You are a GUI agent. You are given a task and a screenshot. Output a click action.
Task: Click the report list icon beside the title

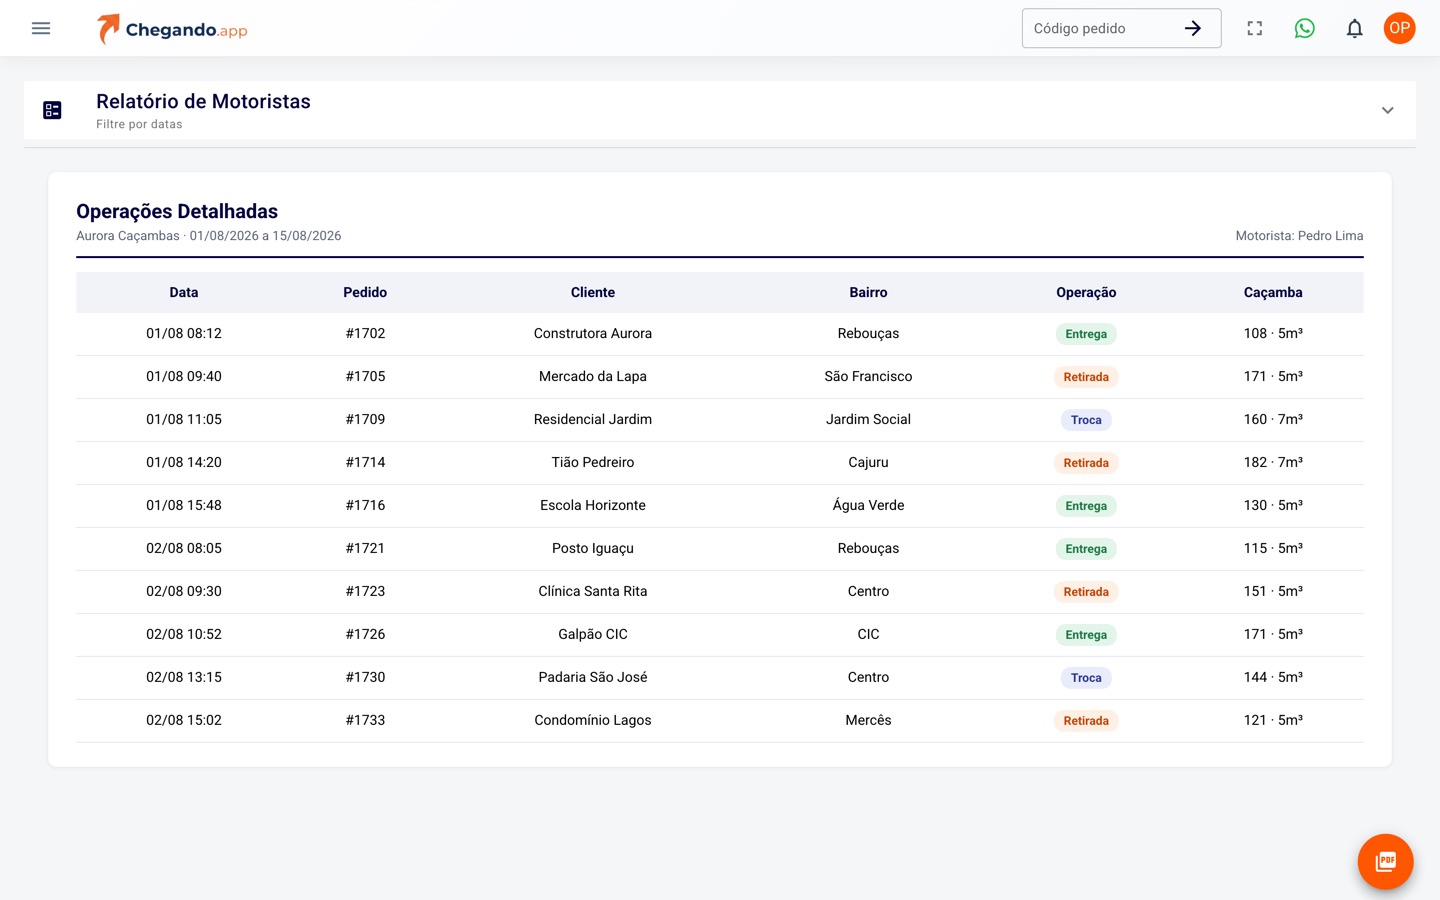pyautogui.click(x=53, y=110)
